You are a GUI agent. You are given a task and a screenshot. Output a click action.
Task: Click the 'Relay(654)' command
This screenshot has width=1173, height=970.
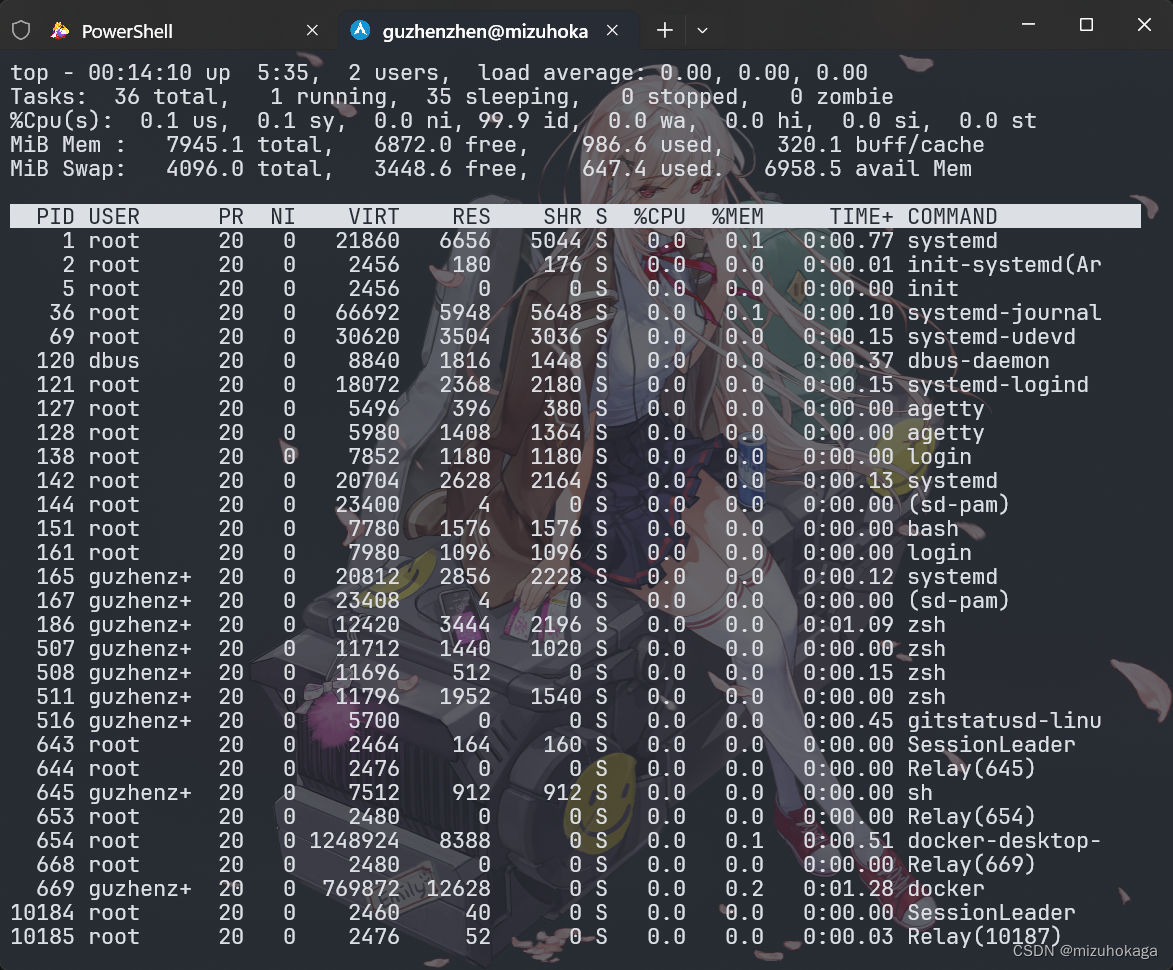click(x=972, y=817)
